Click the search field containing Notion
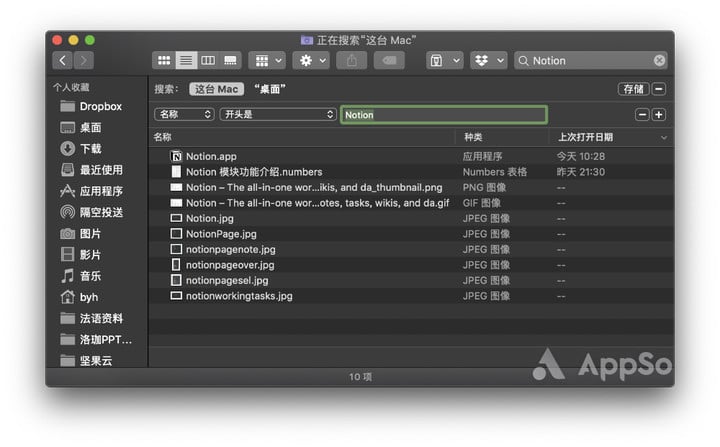Screen dimensions: 720x447 tap(591, 60)
